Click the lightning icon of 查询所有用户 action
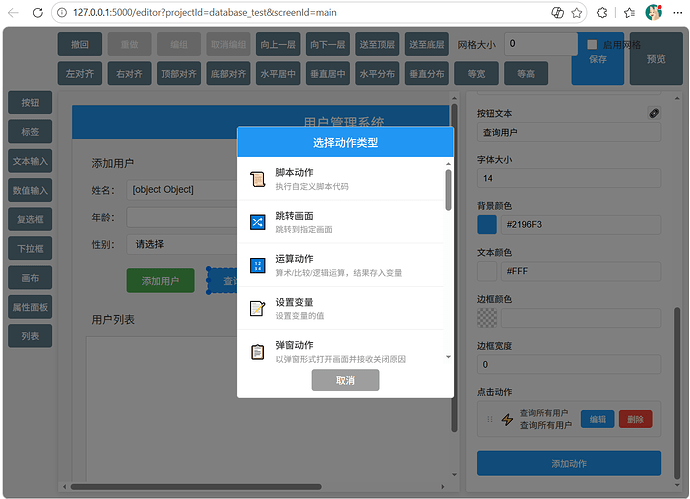The width and height of the screenshot is (690, 499). coord(507,419)
